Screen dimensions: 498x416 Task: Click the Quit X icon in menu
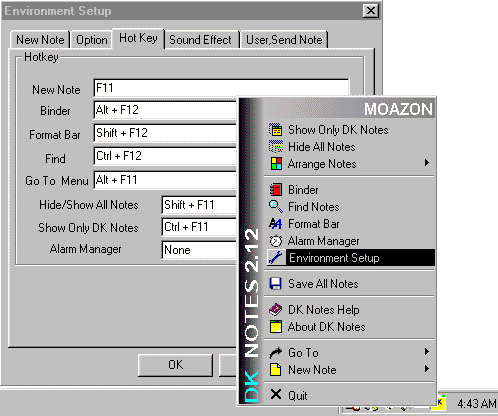[276, 394]
